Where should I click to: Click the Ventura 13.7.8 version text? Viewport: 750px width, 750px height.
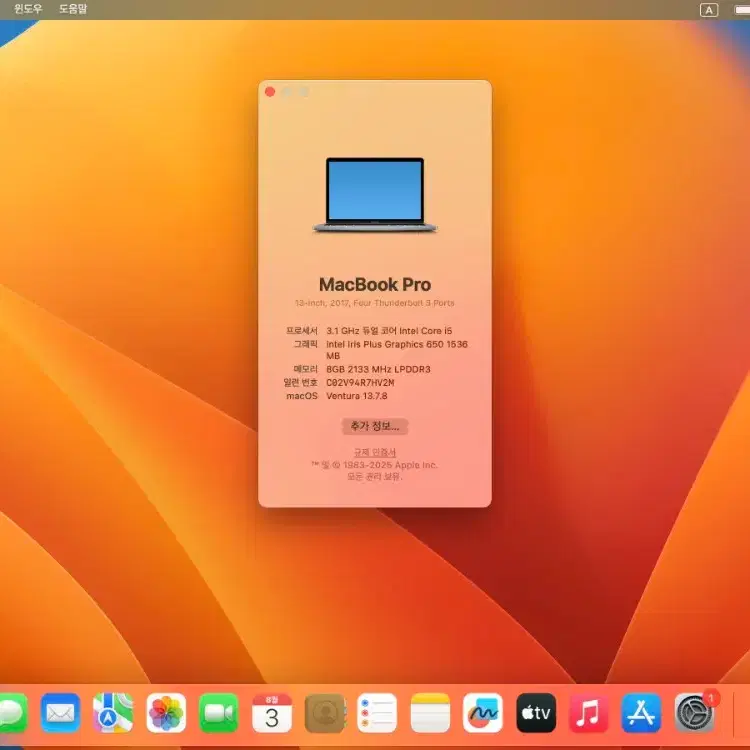357,396
